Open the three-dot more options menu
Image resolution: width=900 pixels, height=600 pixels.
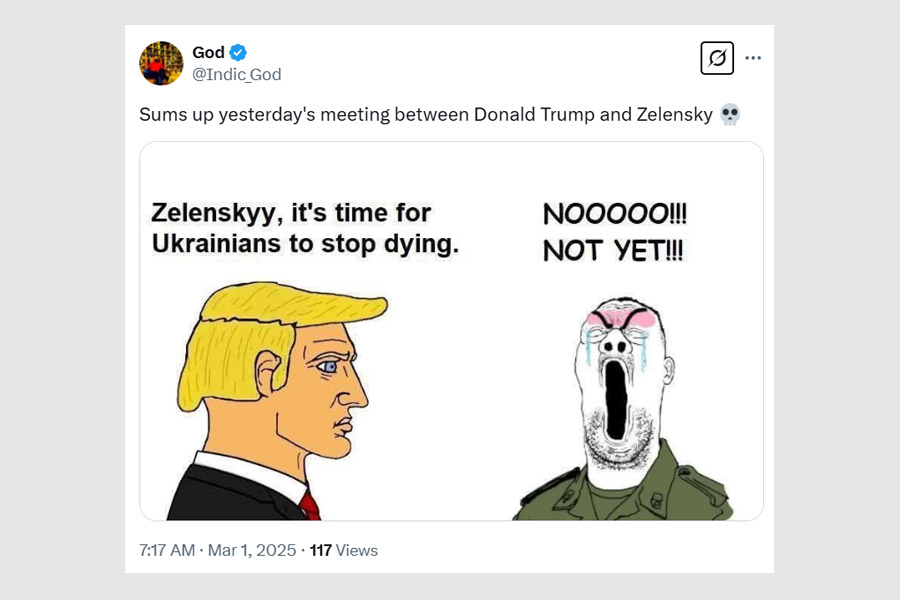[x=753, y=58]
